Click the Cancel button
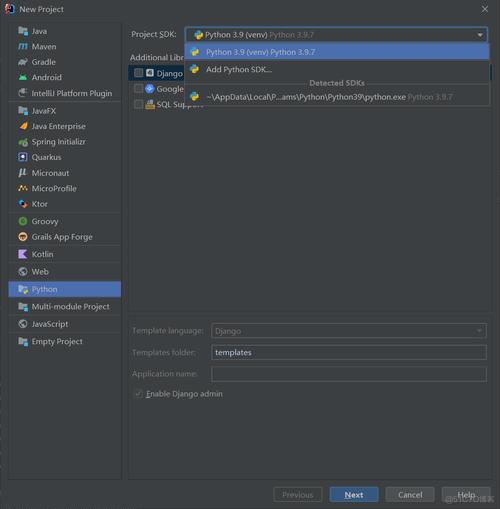The height and width of the screenshot is (509, 500). pos(410,495)
